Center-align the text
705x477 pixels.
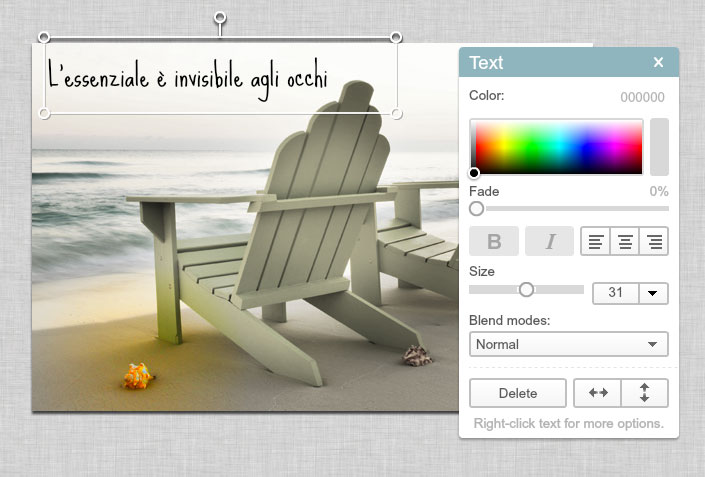click(625, 241)
